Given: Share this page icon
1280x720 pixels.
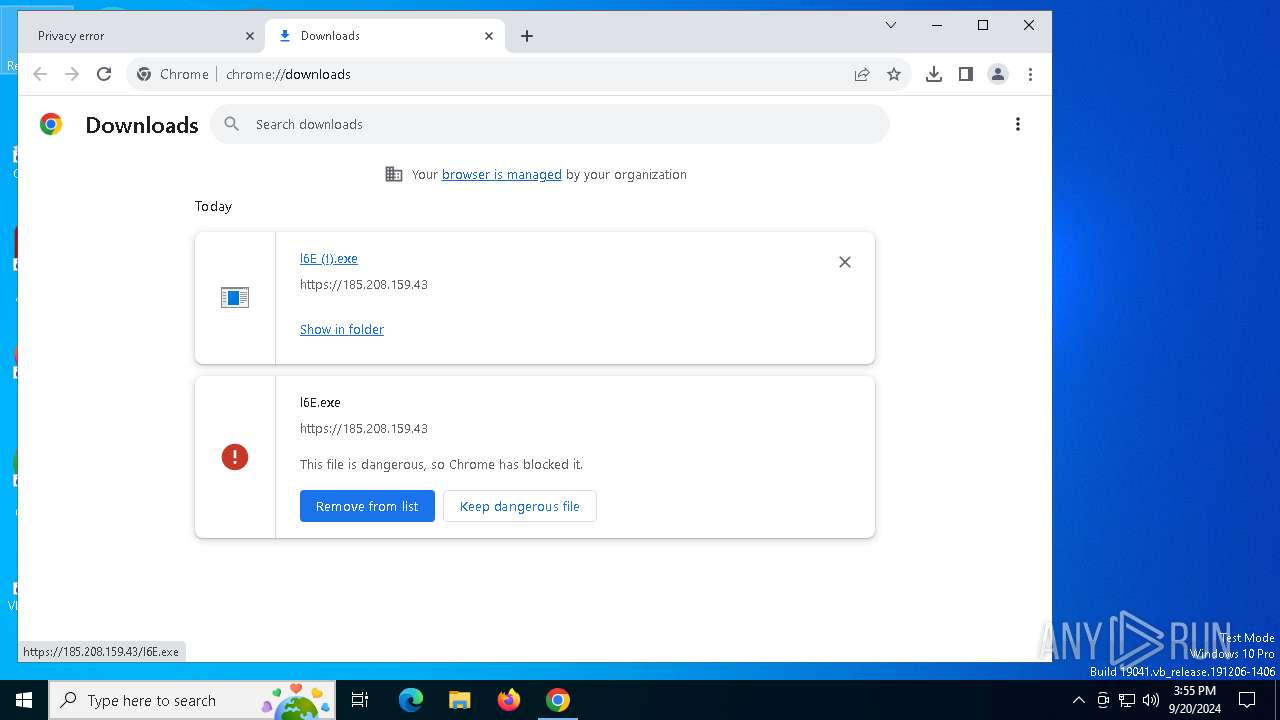Looking at the screenshot, I should click(862, 74).
